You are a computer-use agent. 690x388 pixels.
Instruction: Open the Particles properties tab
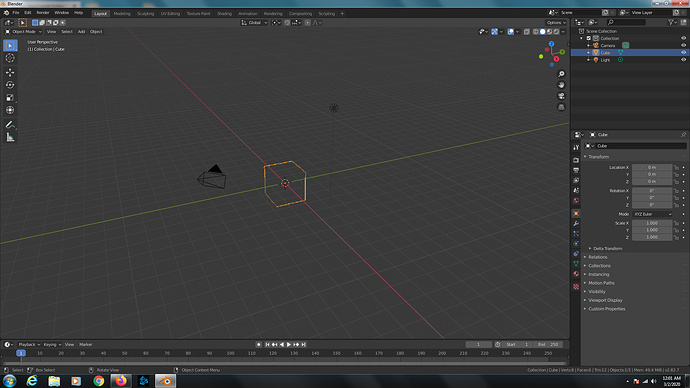pyautogui.click(x=576, y=234)
